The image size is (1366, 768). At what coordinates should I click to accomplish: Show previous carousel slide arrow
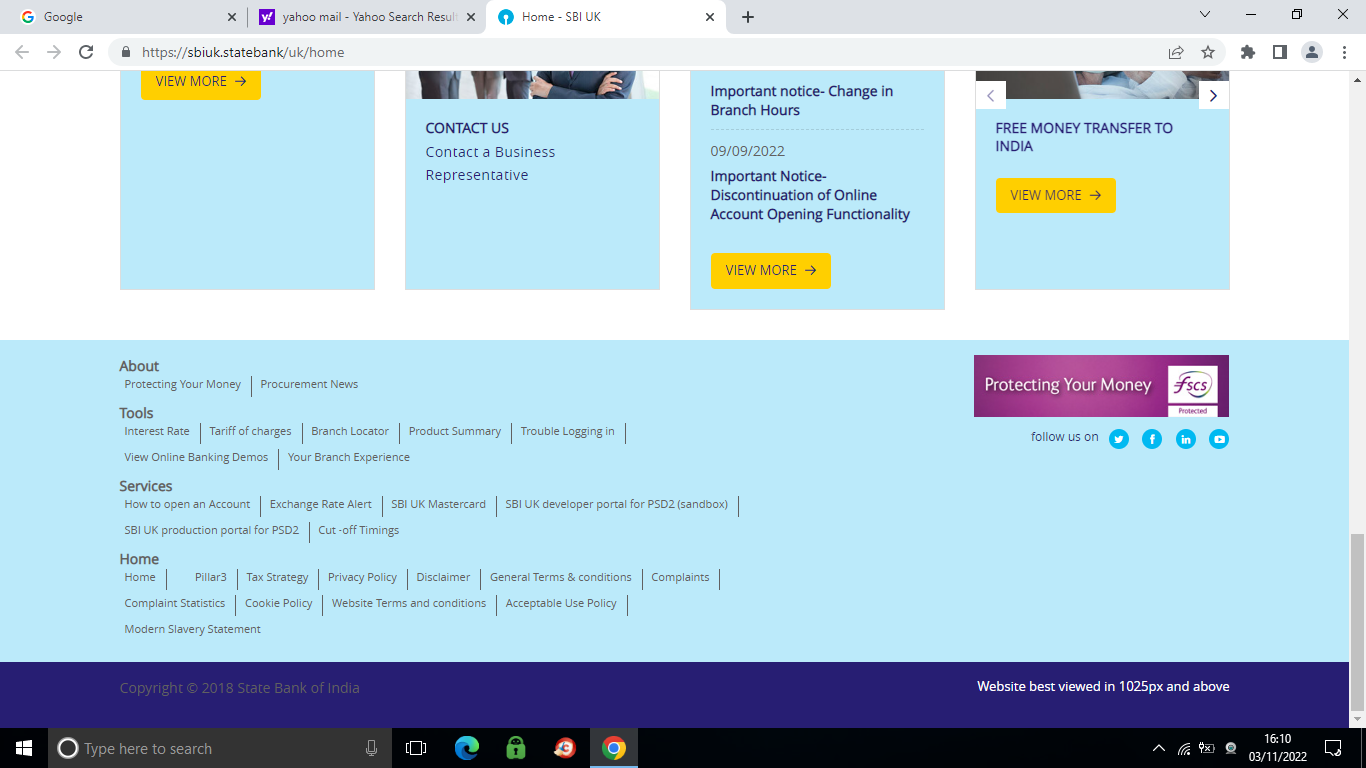(990, 95)
